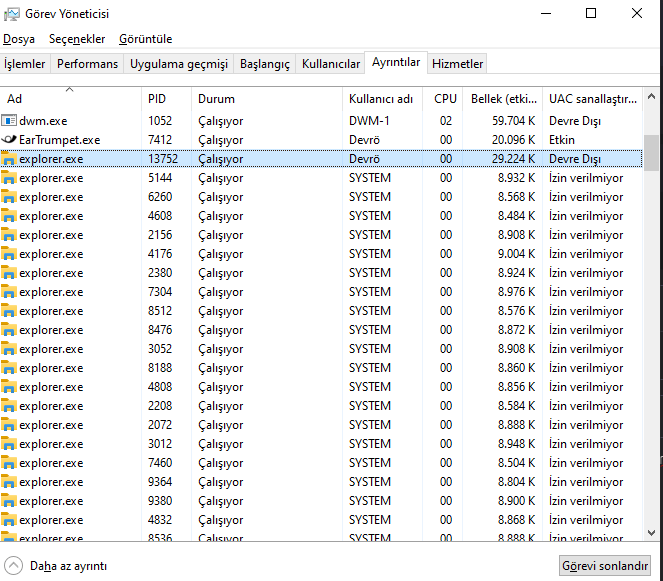Select the dwm.exe process name

pos(43,121)
